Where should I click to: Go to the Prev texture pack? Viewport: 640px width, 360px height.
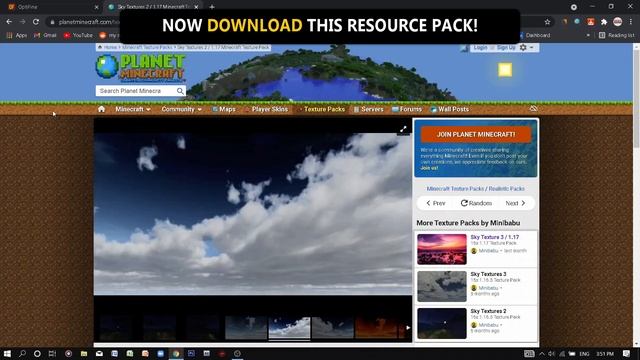(x=436, y=203)
